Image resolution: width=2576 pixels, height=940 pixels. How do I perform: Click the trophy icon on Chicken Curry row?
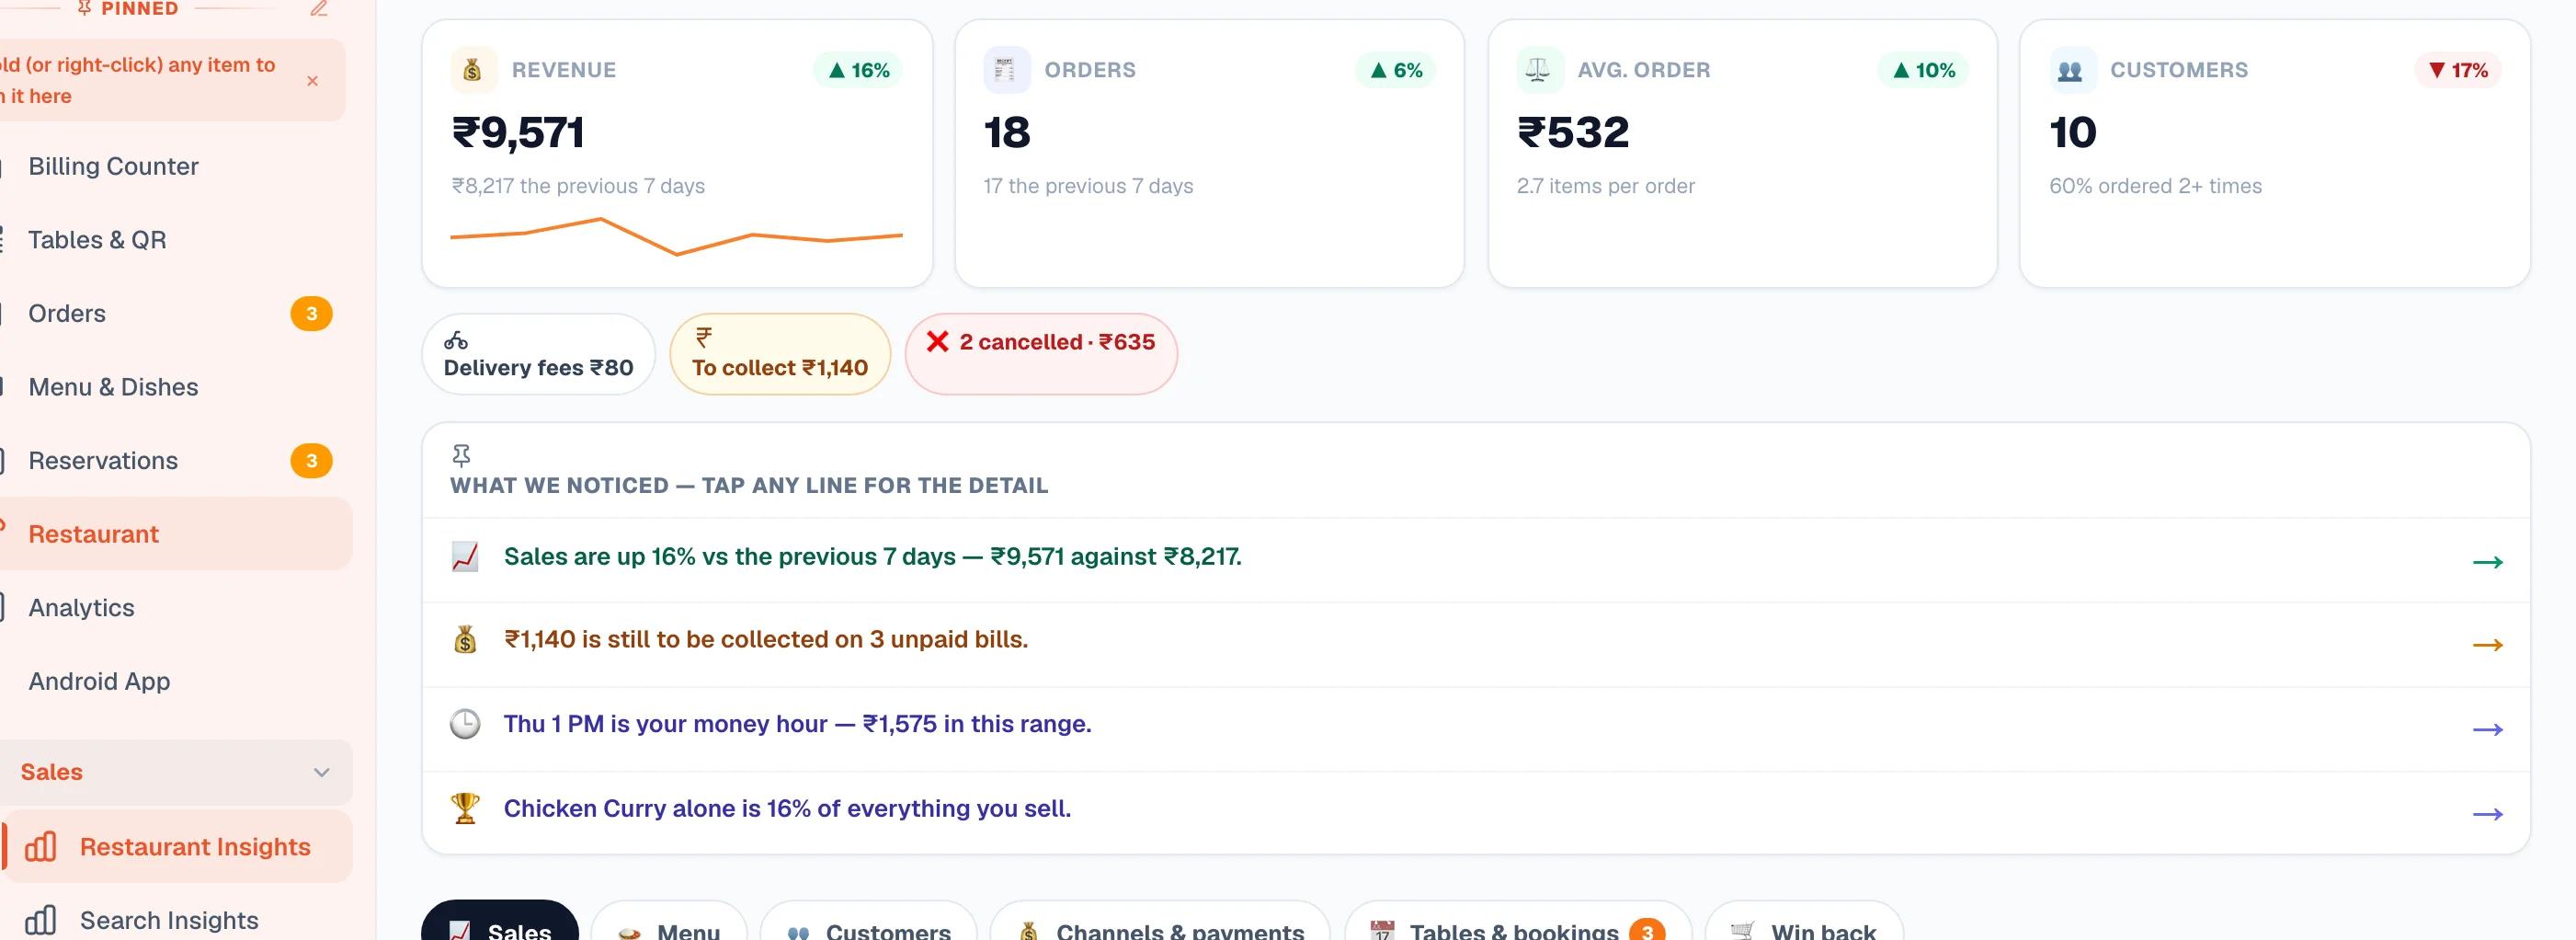tap(465, 808)
